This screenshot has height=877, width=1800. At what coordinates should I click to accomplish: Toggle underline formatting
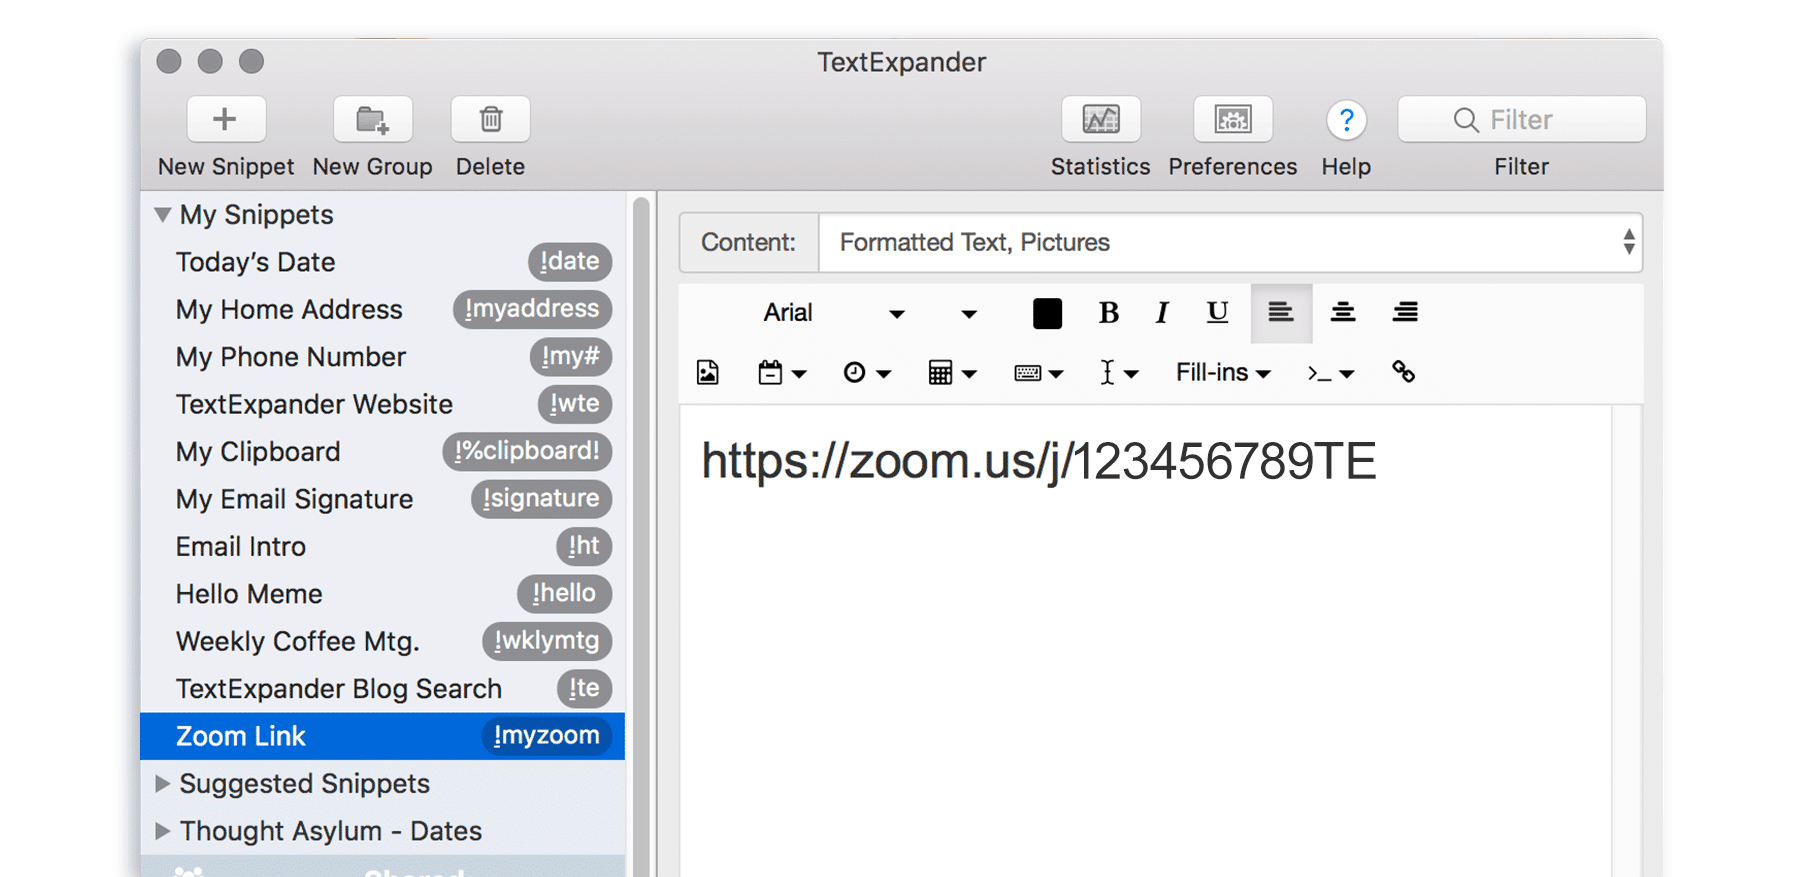point(1217,313)
